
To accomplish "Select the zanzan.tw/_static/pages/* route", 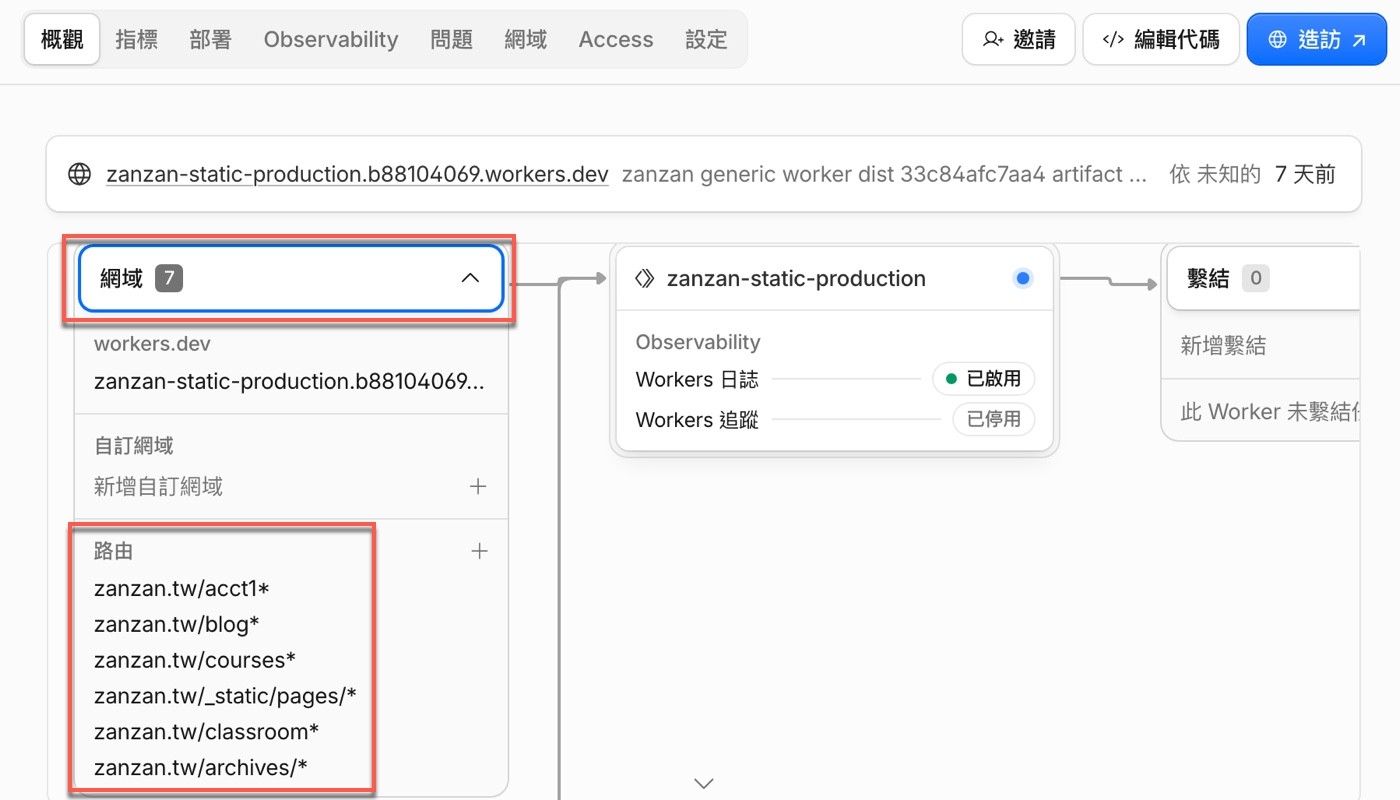I will [x=225, y=696].
